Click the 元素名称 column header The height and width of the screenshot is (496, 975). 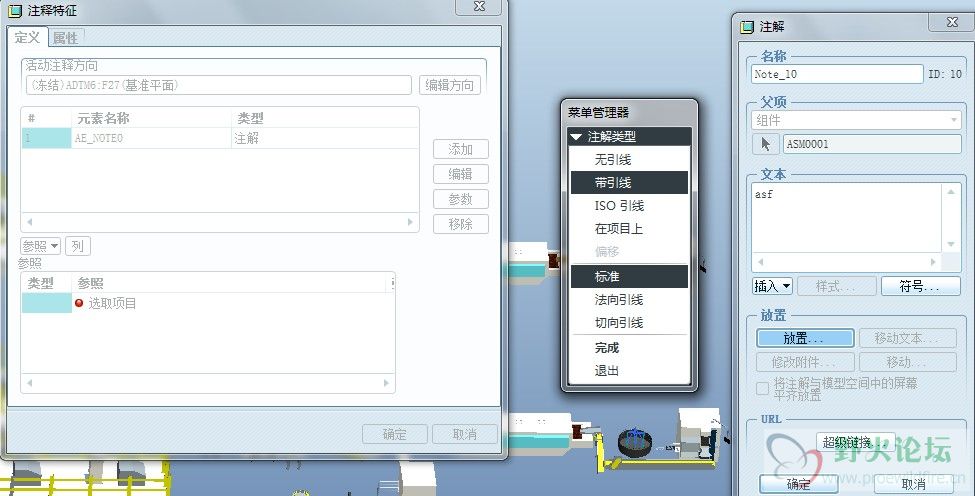click(x=151, y=118)
